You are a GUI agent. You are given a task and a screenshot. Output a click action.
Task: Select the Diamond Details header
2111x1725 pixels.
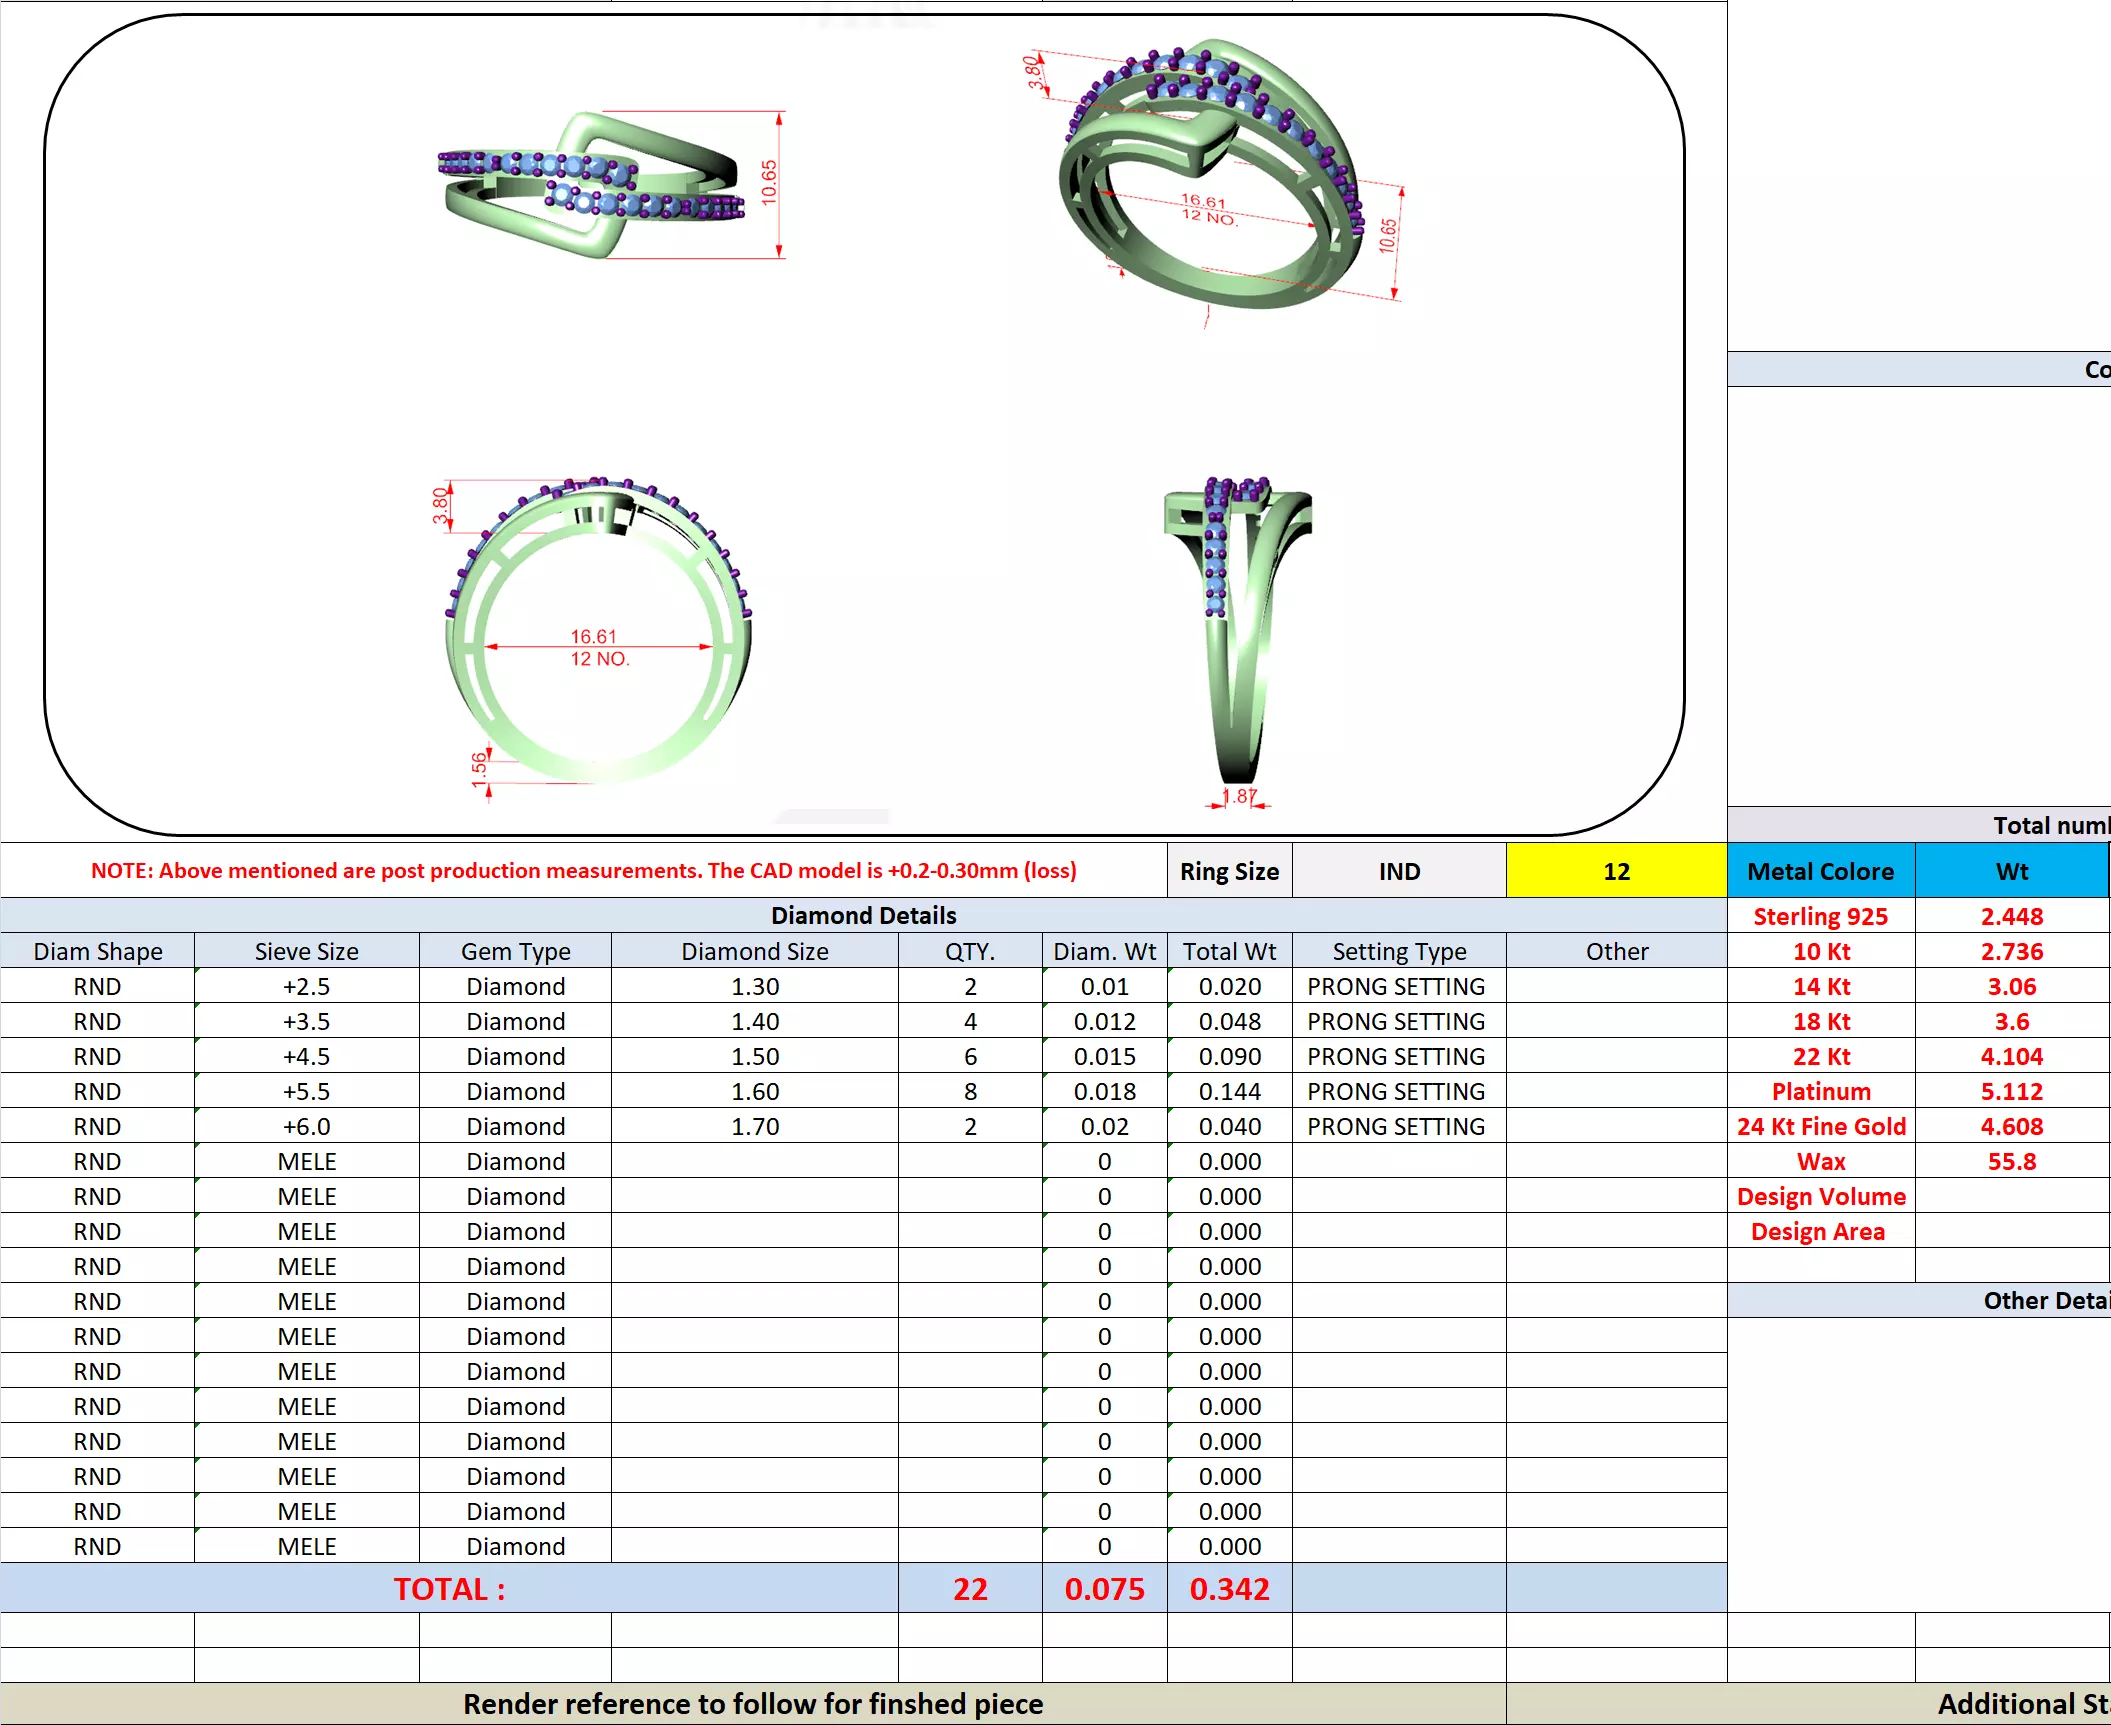pyautogui.click(x=863, y=916)
